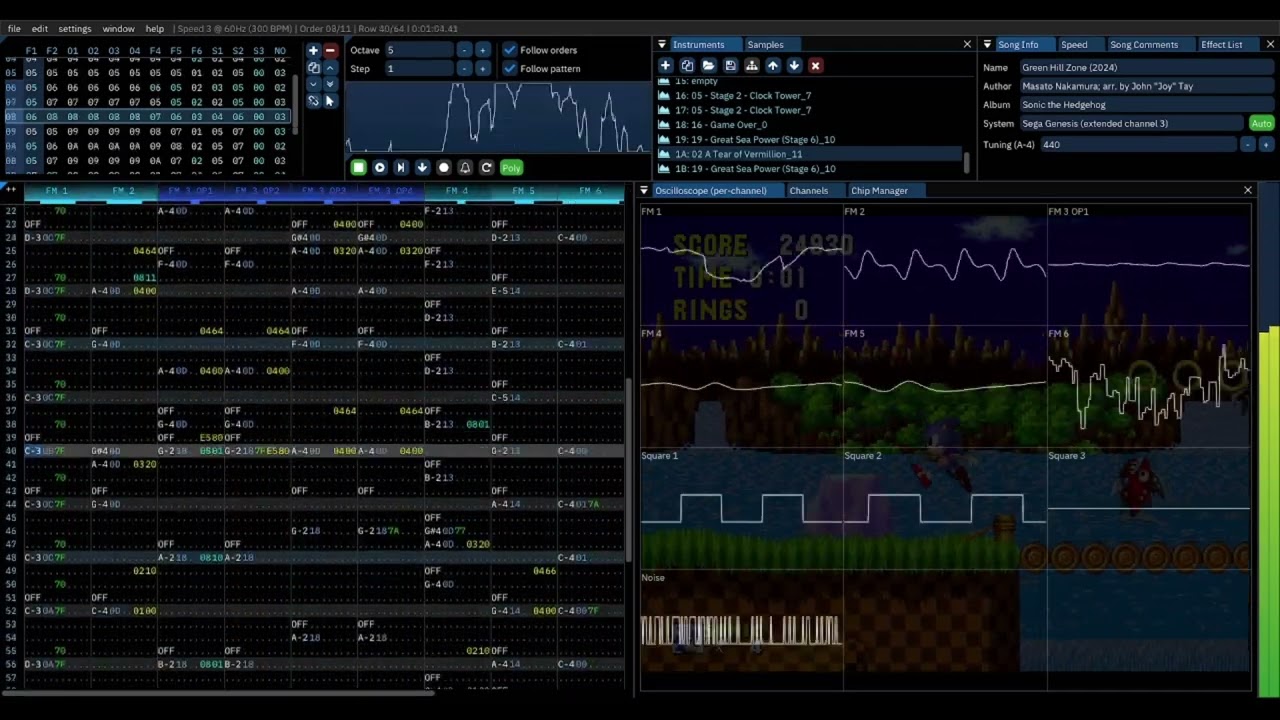Click the Author input field

(x=1145, y=87)
